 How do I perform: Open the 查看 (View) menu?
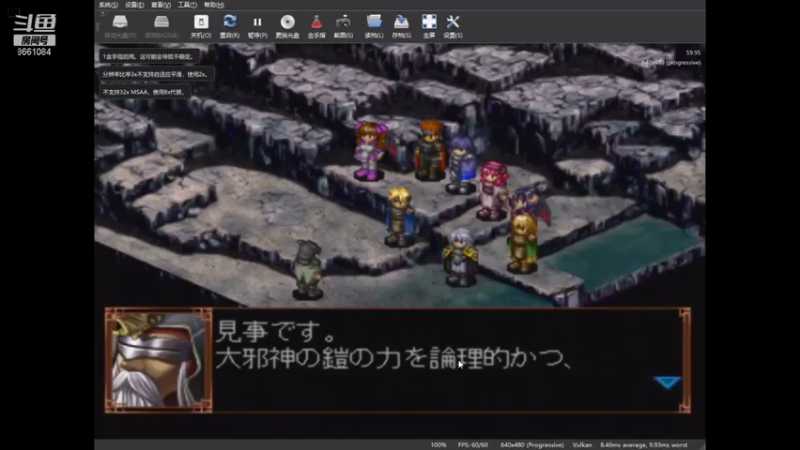[161, 5]
